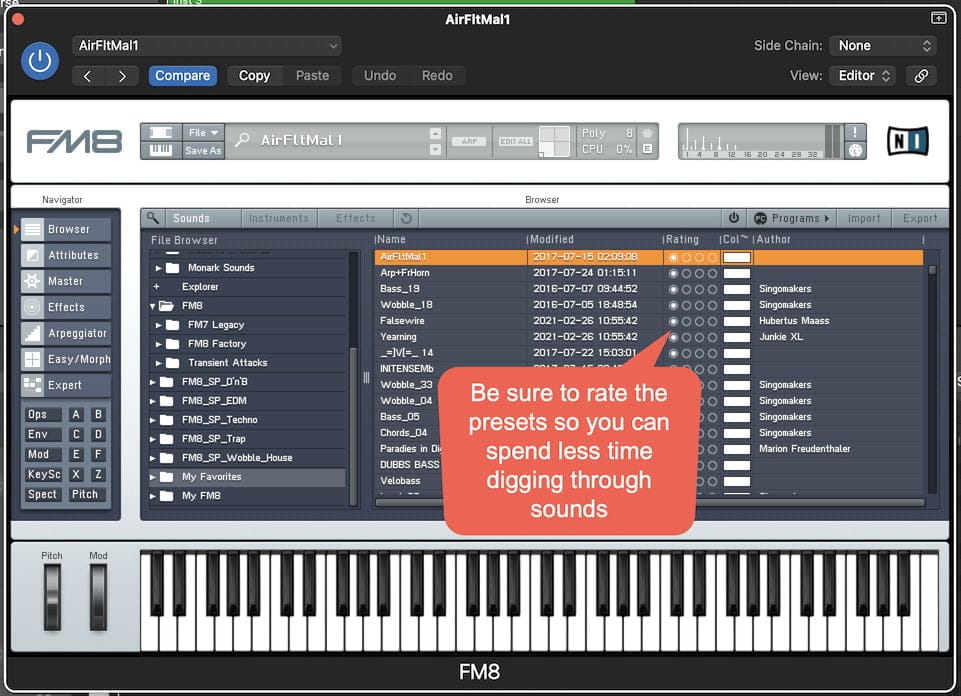This screenshot has width=961, height=696.
Task: Click the link chain icon button
Action: (x=920, y=76)
